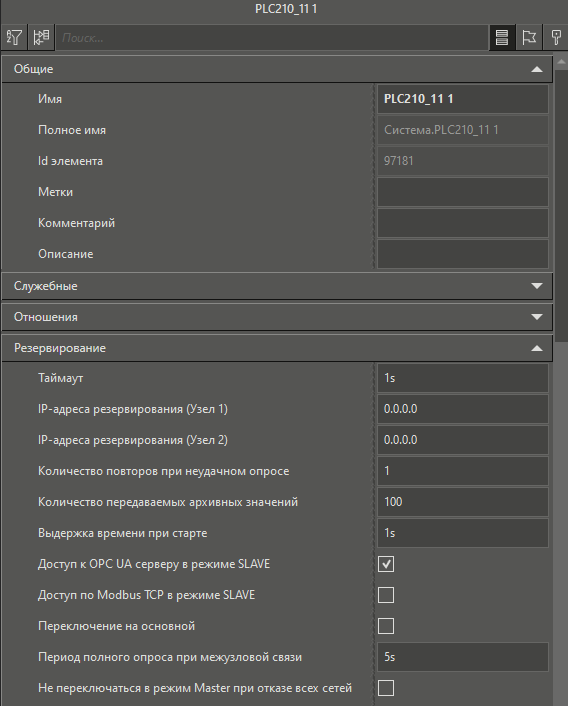Screen dimensions: 568x706
Task: Click the empty Описание field
Action: tap(463, 254)
